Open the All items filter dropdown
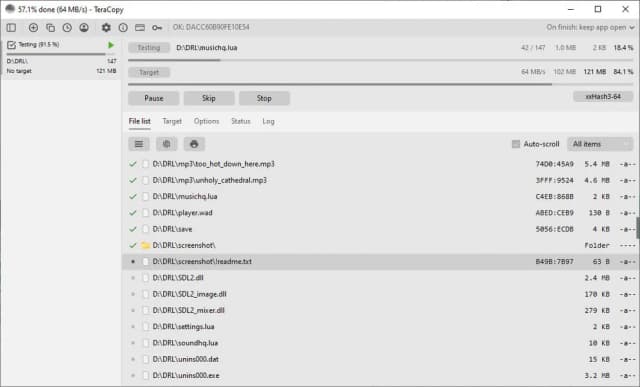The width and height of the screenshot is (640, 387). click(x=600, y=144)
